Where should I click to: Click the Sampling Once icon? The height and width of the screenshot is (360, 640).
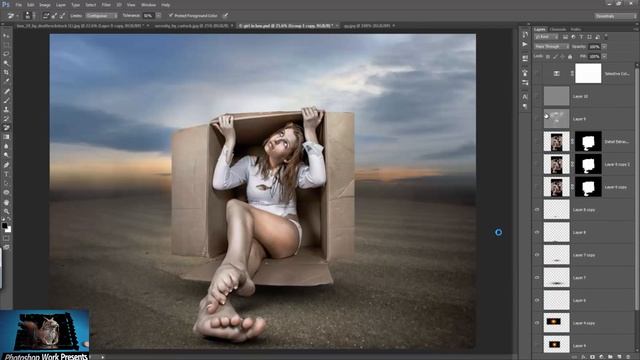click(x=54, y=16)
